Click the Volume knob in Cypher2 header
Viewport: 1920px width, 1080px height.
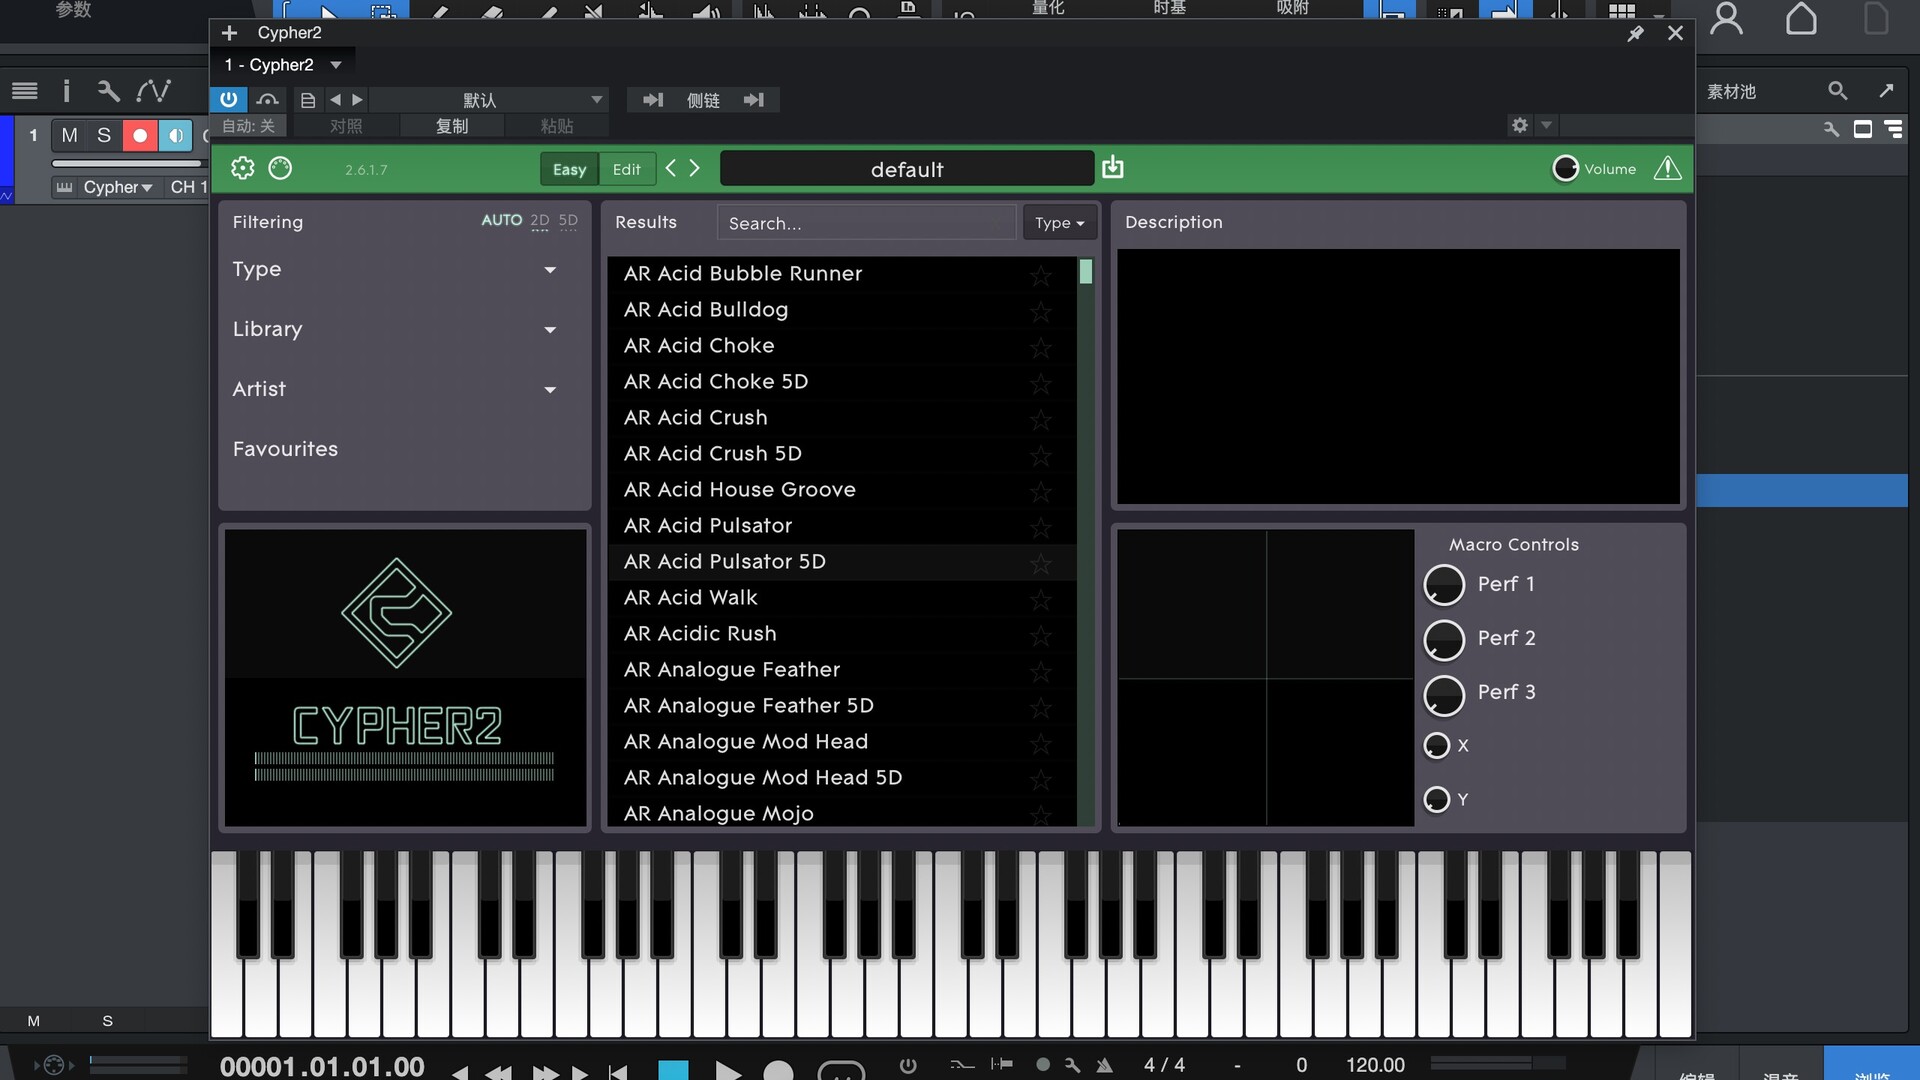point(1566,169)
